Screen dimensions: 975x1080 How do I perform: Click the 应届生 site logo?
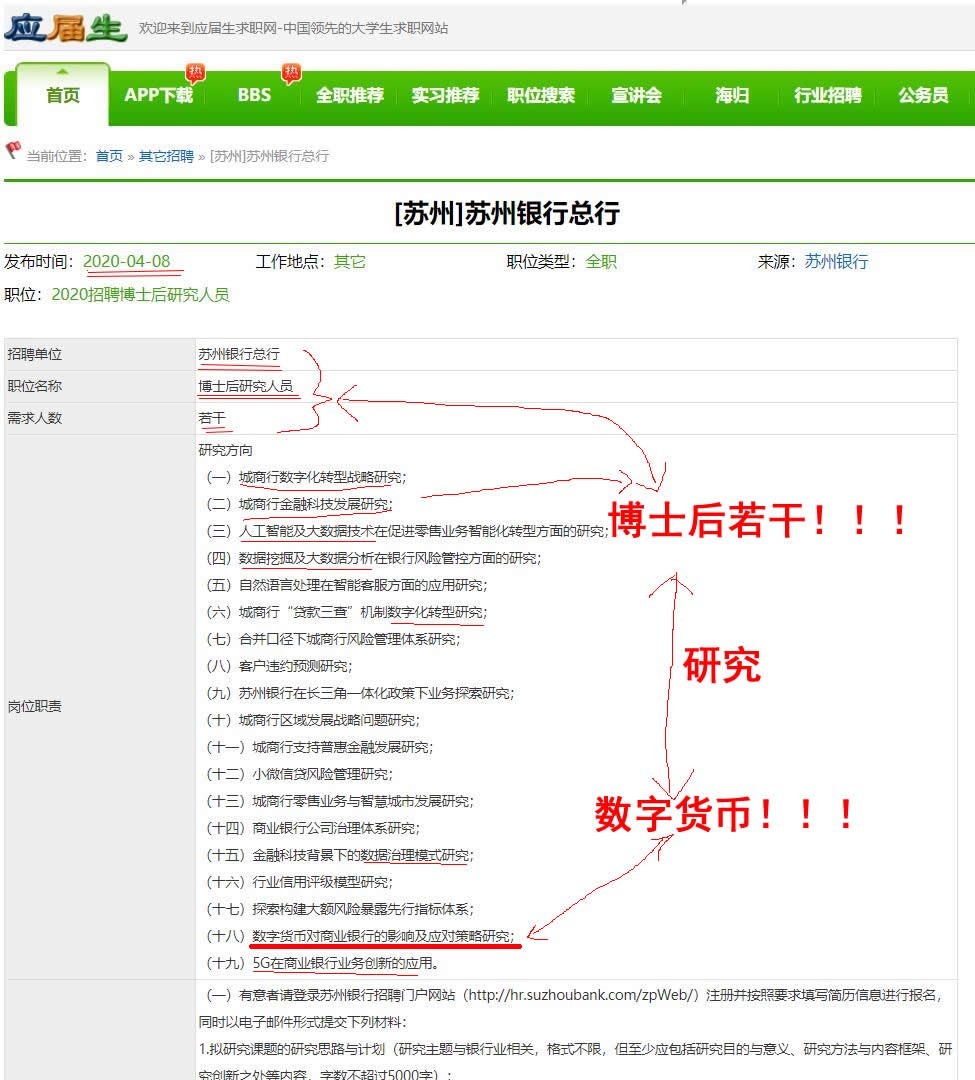pyautogui.click(x=65, y=28)
